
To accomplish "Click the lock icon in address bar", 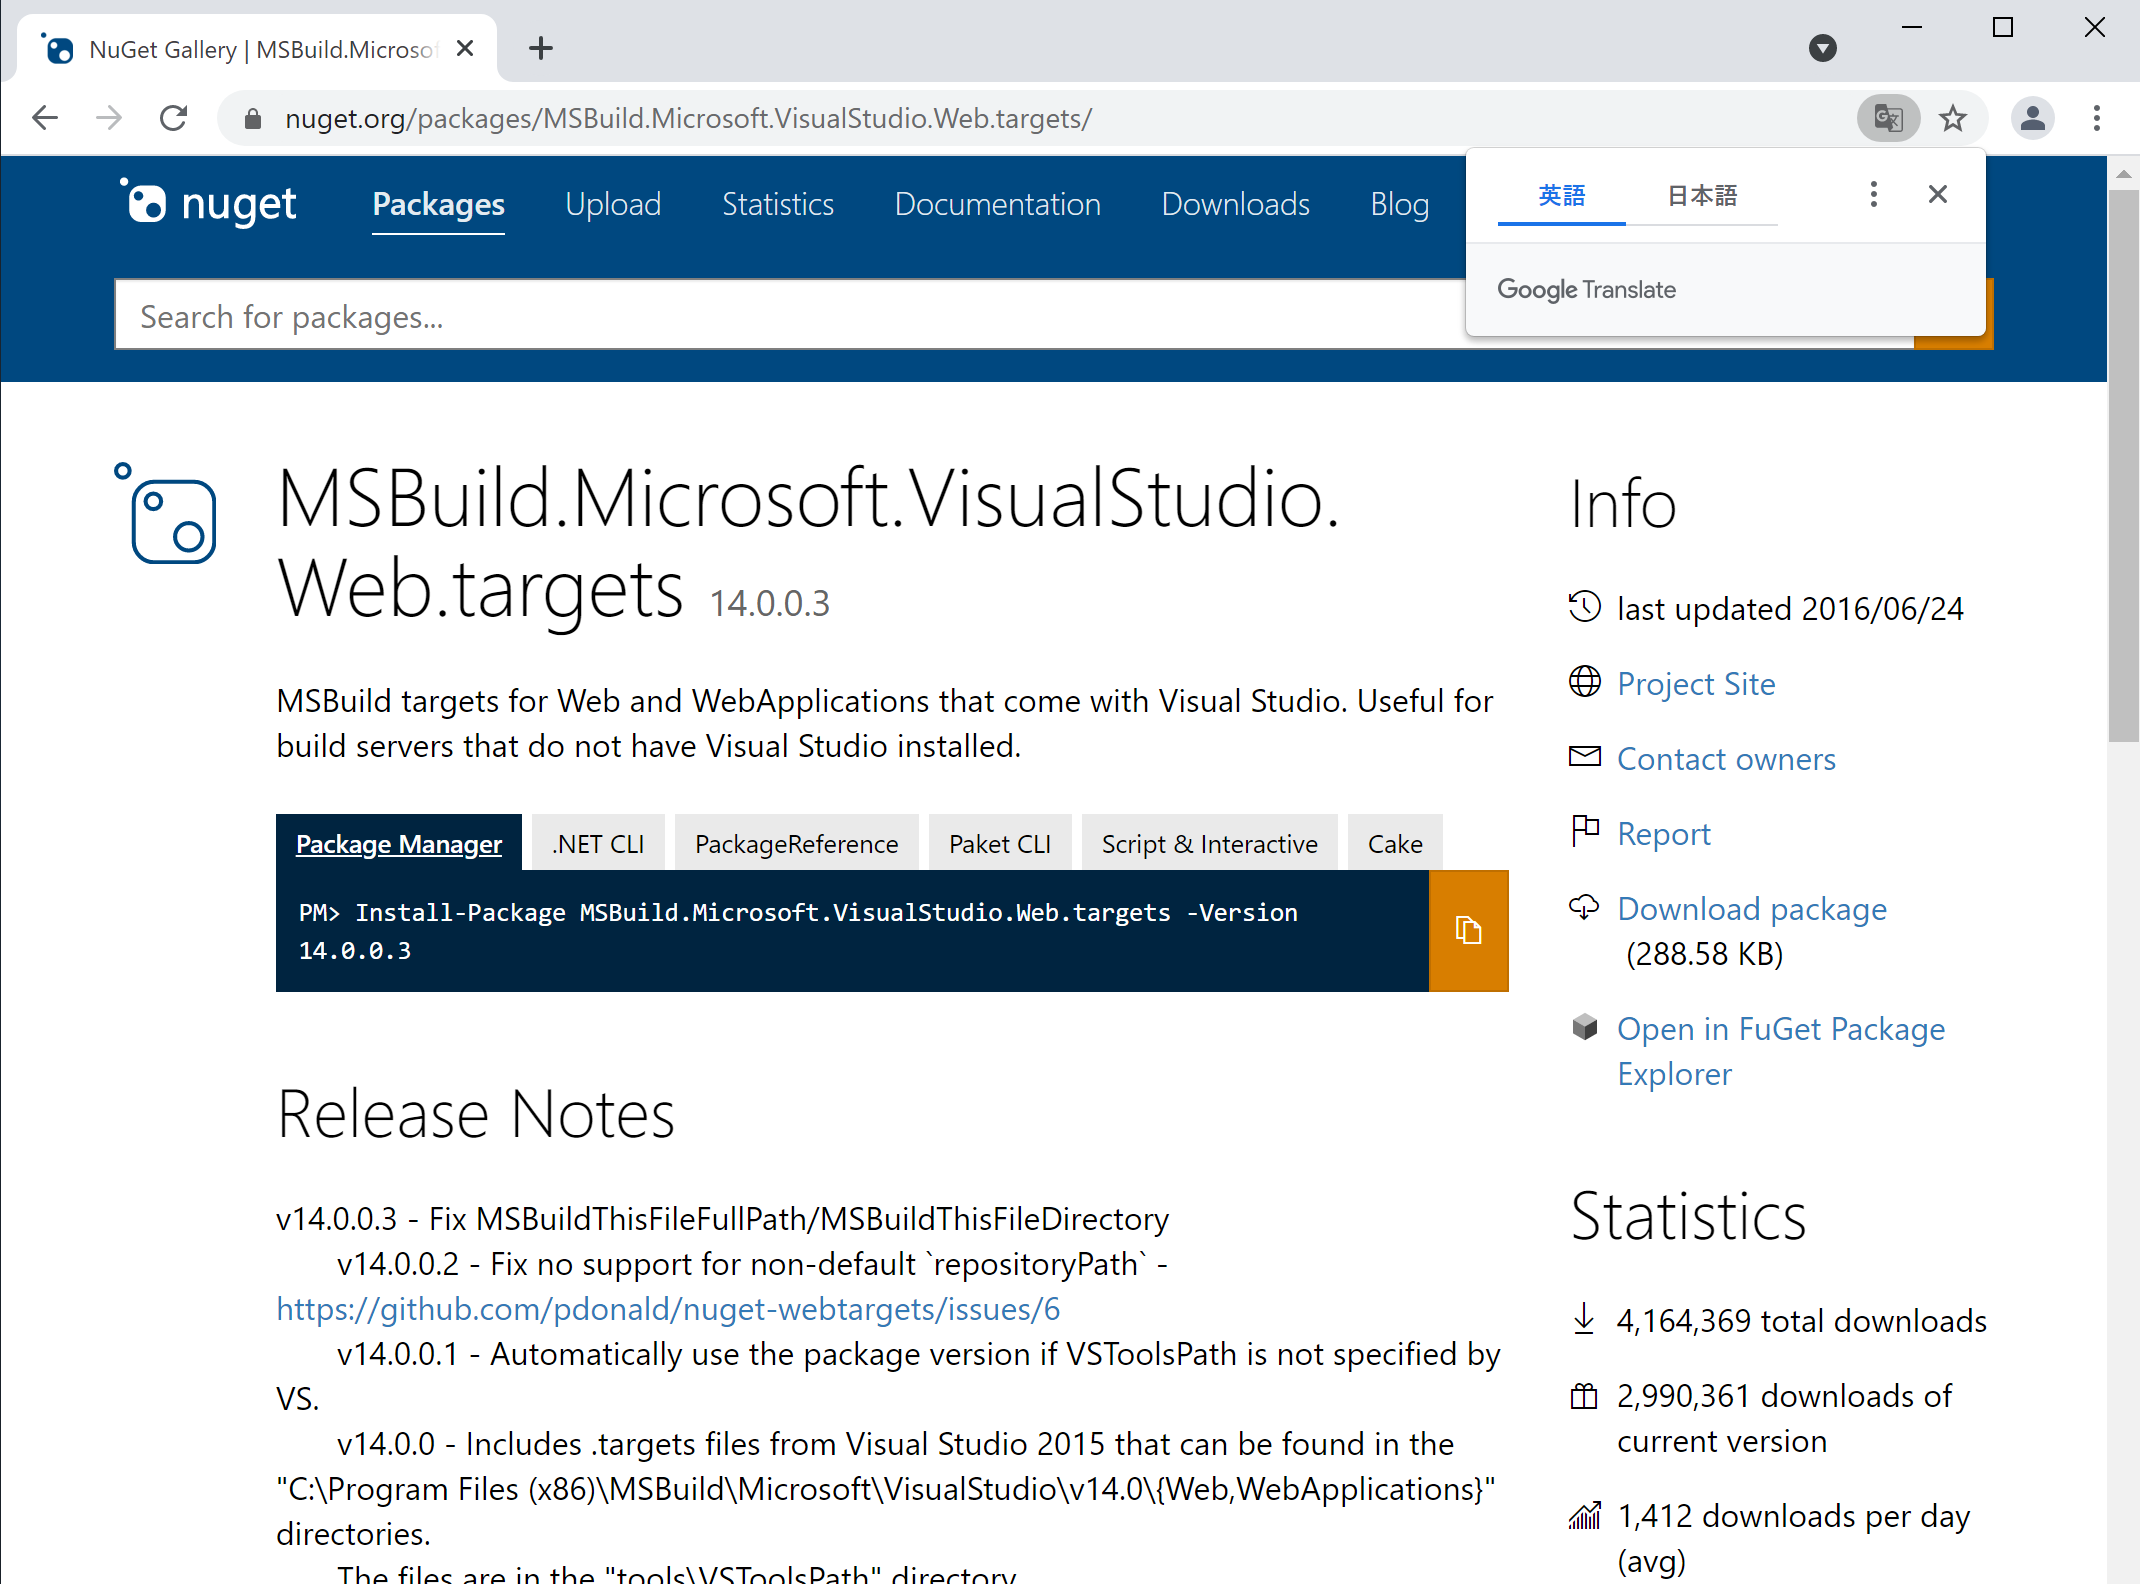I will tap(253, 119).
